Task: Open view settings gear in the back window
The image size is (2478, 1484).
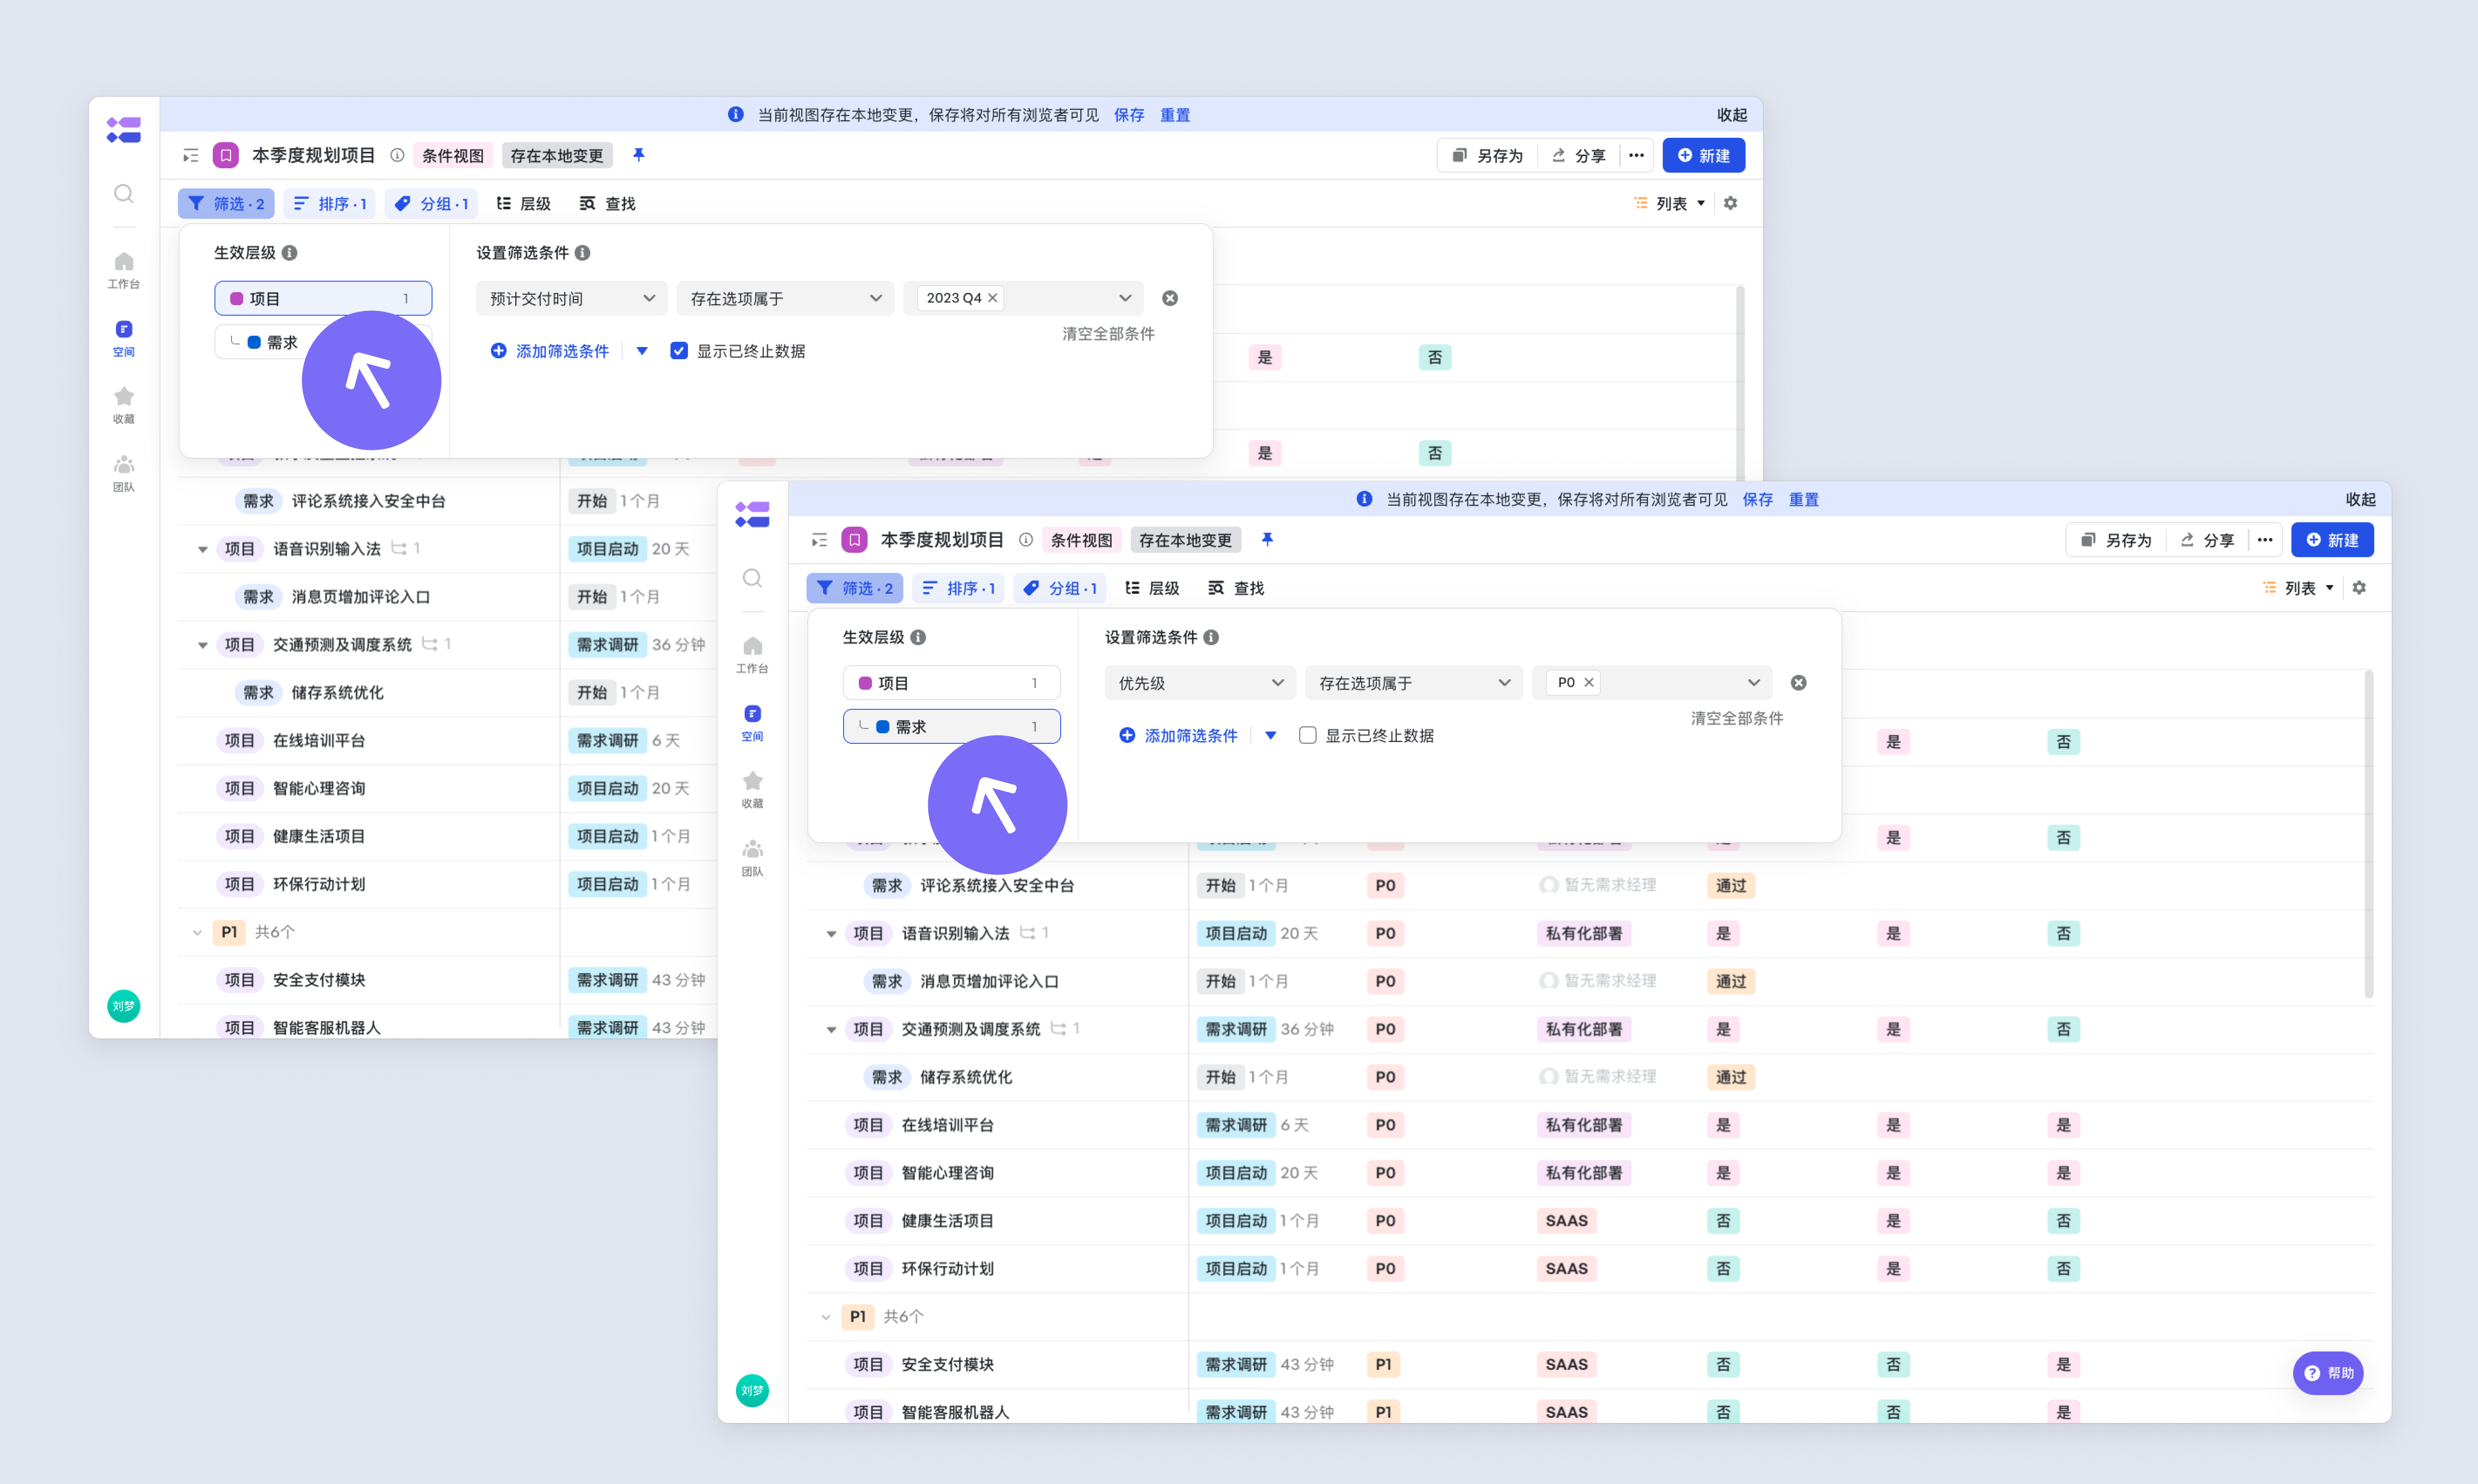Action: [1730, 203]
